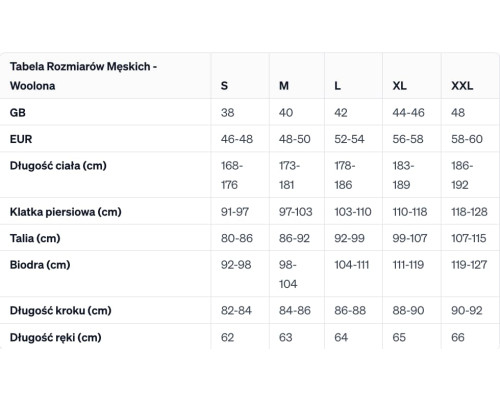Click the Talia (cm) row label

coord(35,238)
